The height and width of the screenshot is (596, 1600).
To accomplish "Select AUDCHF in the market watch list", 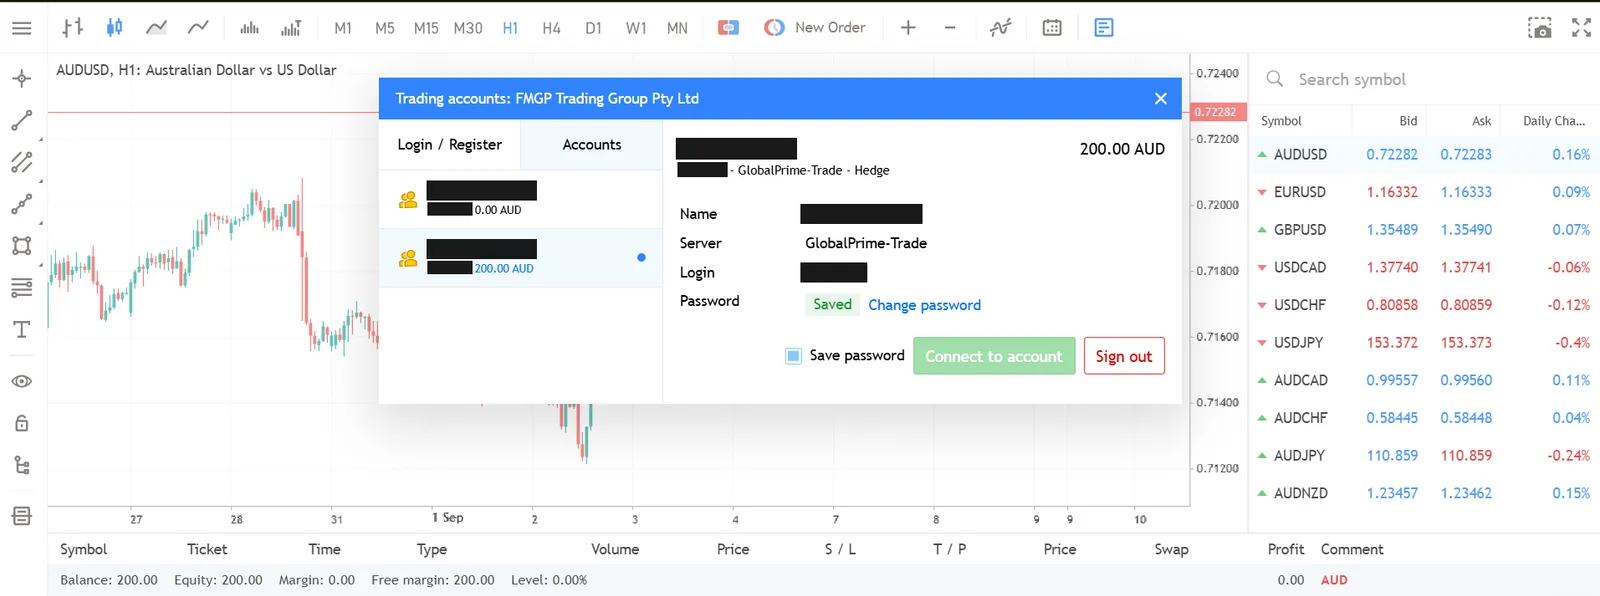I will 1424,418.
